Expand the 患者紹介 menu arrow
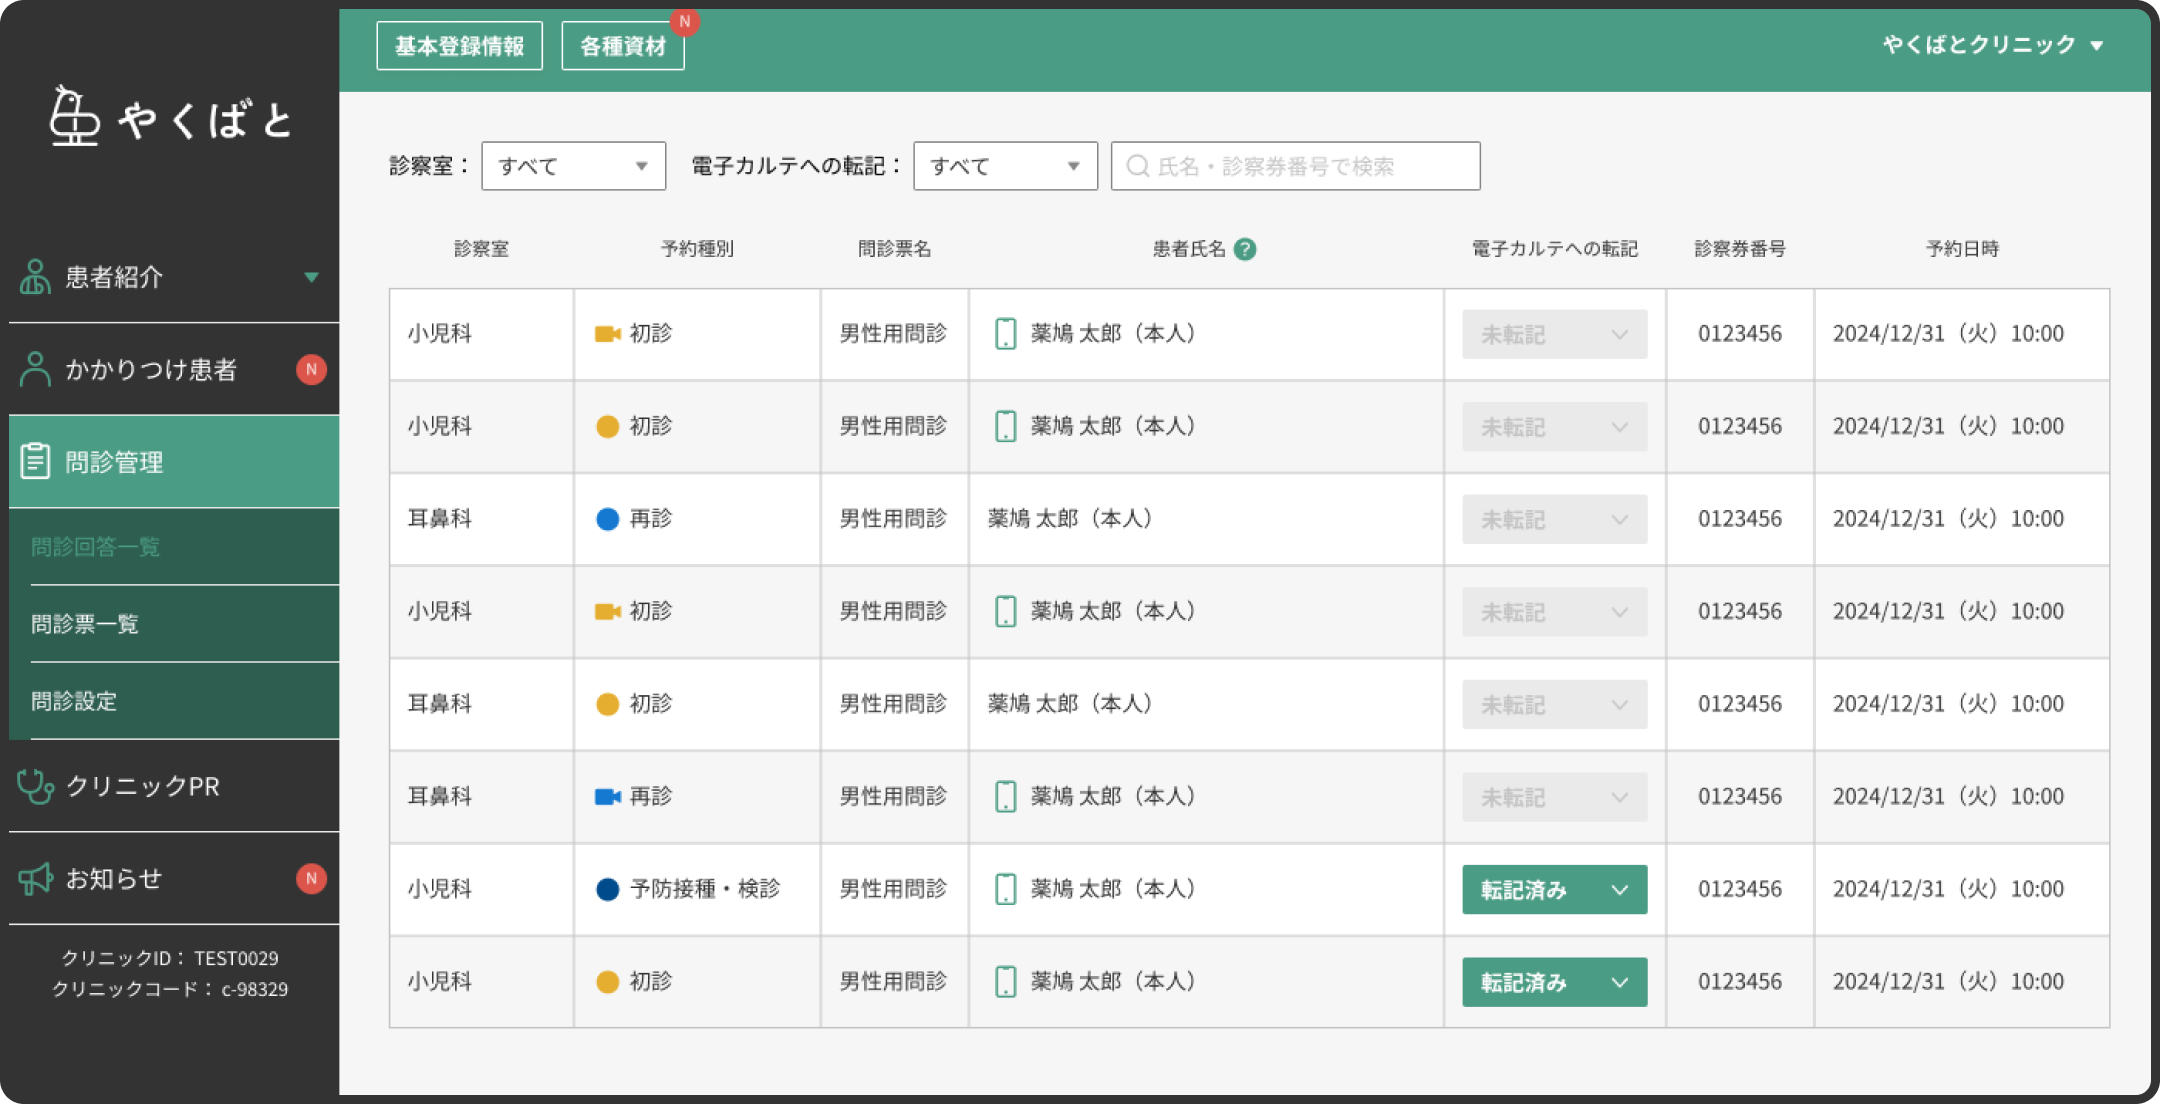Viewport: 2160px width, 1104px height. (x=311, y=277)
